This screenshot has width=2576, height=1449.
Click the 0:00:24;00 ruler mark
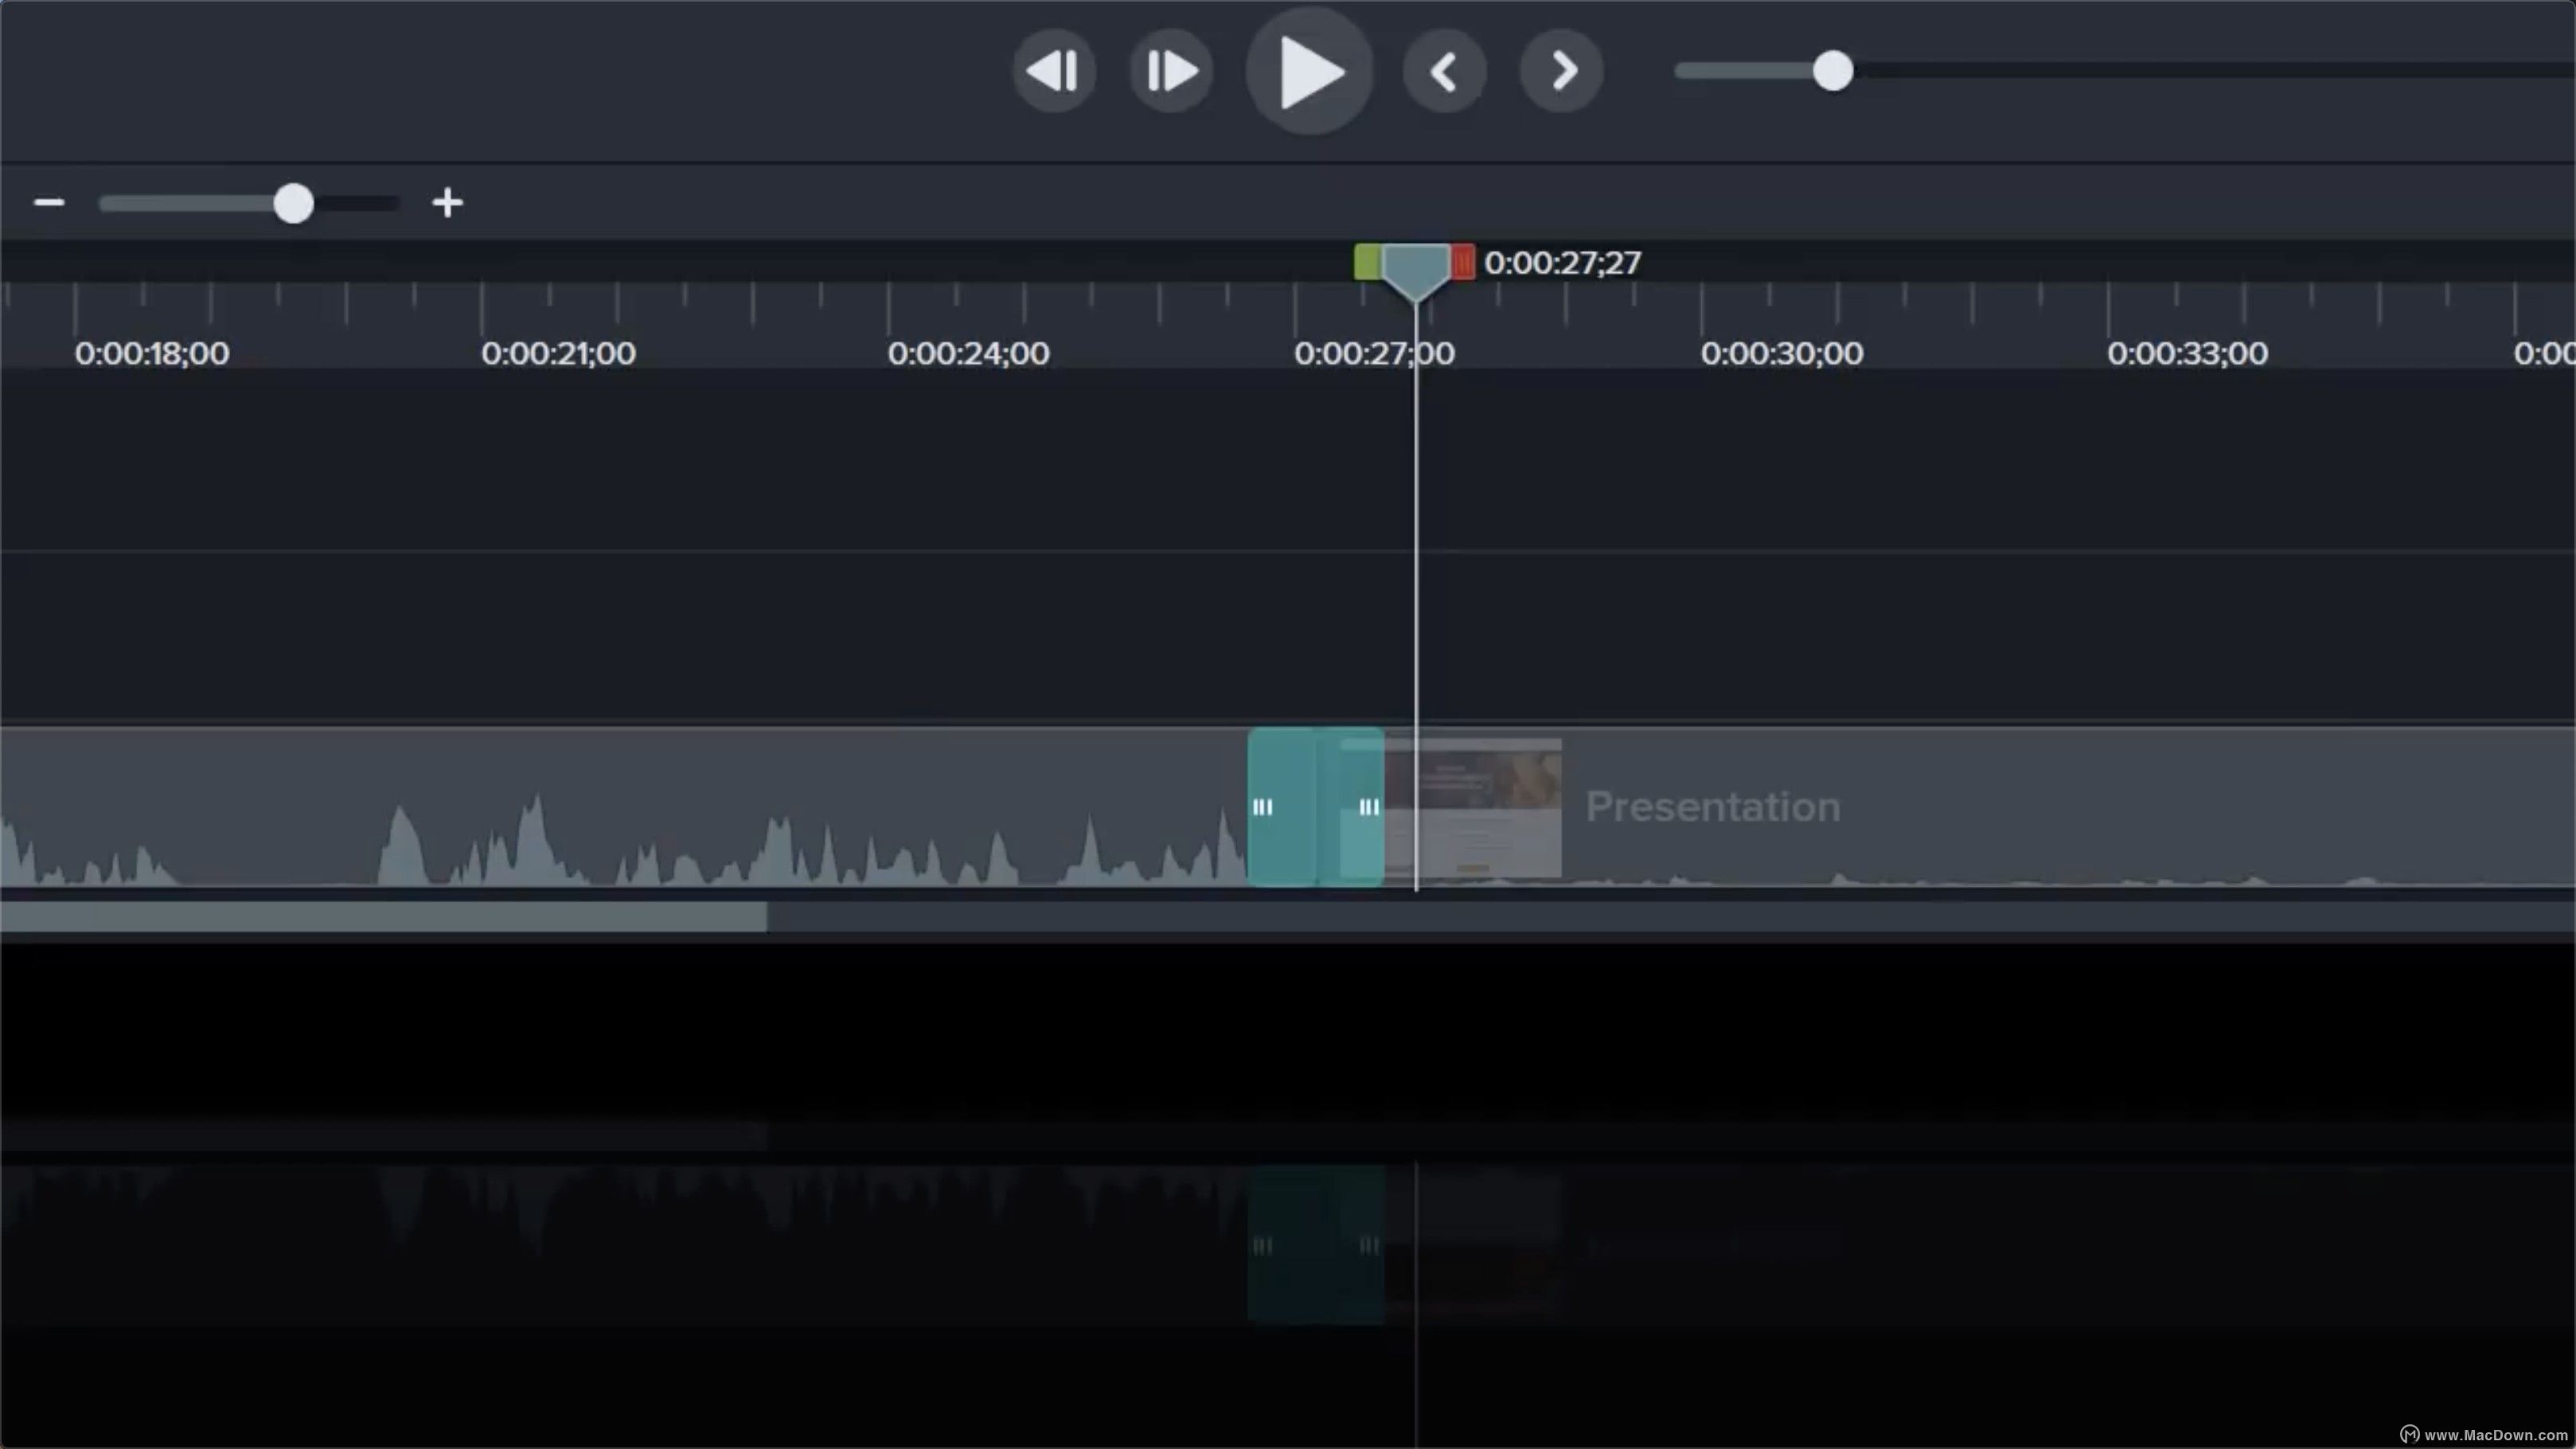pos(967,352)
